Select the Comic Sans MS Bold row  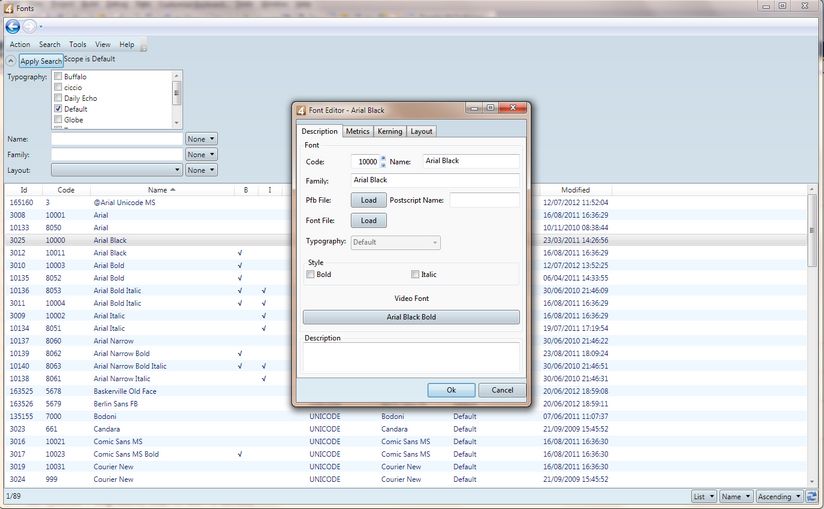tap(405, 454)
